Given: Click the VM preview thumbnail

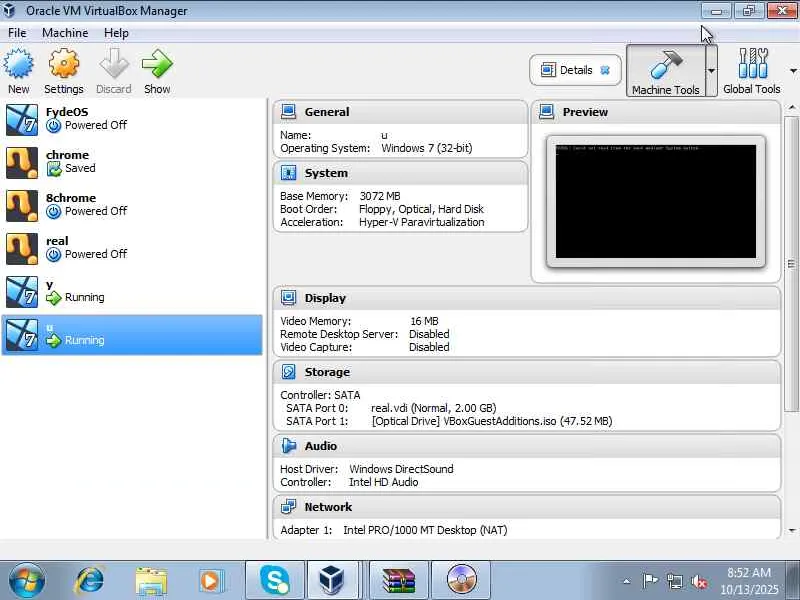Looking at the screenshot, I should pyautogui.click(x=656, y=202).
